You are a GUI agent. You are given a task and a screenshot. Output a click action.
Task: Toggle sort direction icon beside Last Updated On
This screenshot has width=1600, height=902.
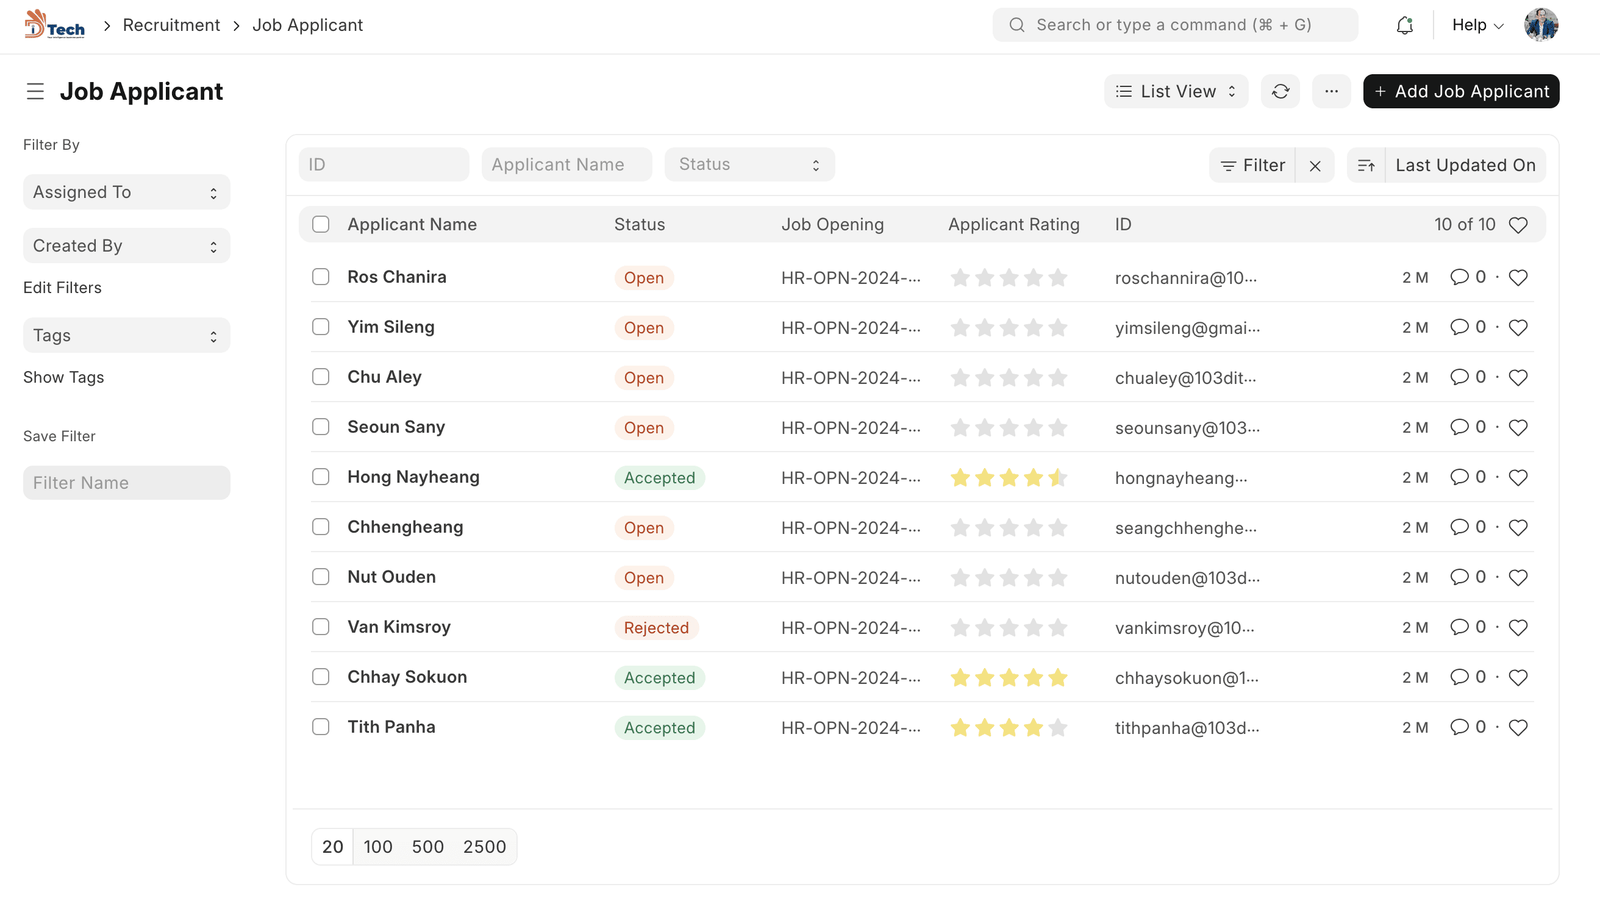click(x=1366, y=166)
